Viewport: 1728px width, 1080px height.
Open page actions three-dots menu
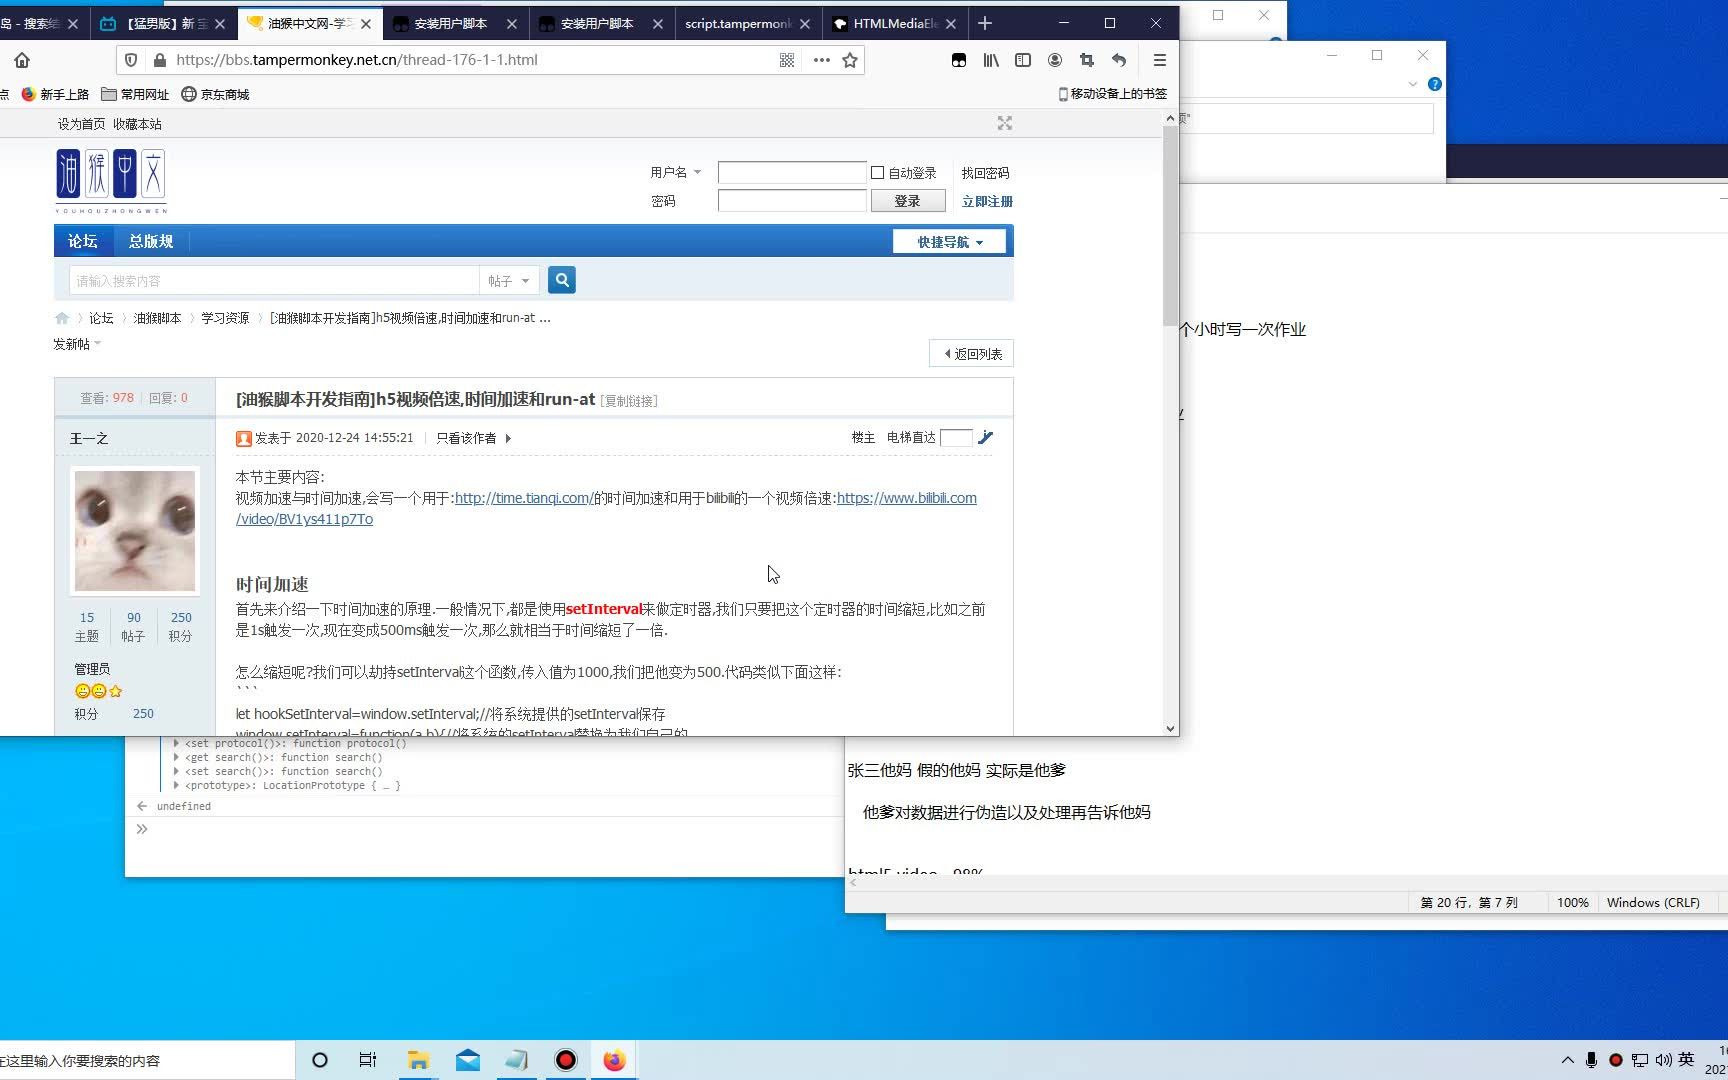tap(821, 60)
